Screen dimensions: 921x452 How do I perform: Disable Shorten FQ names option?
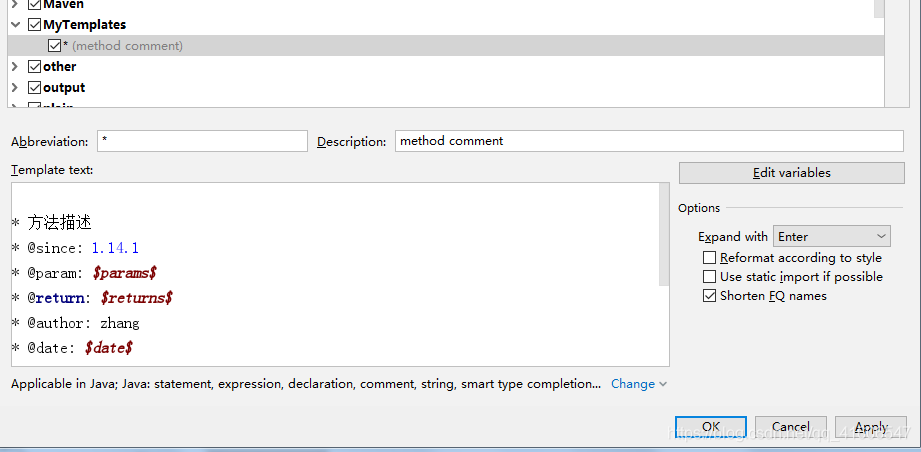(710, 296)
